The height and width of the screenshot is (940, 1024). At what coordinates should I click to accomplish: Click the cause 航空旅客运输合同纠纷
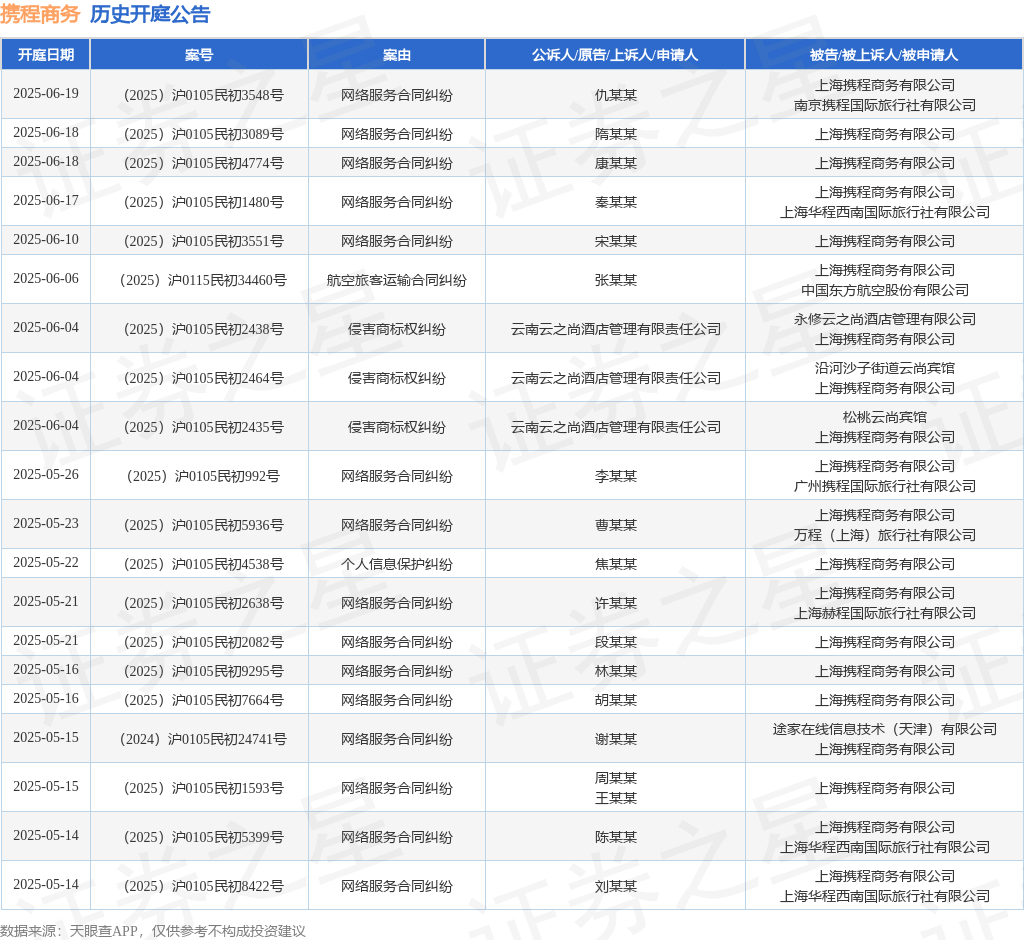[396, 280]
